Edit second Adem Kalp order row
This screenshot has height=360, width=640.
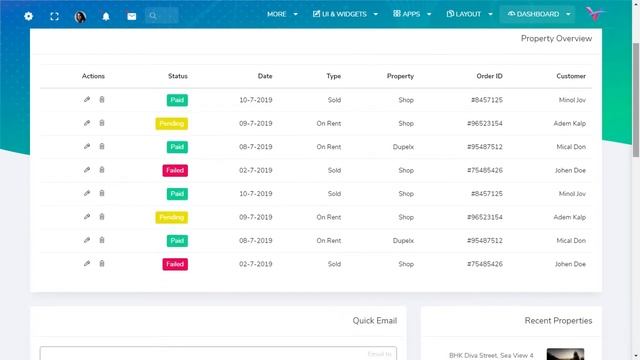pos(87,217)
